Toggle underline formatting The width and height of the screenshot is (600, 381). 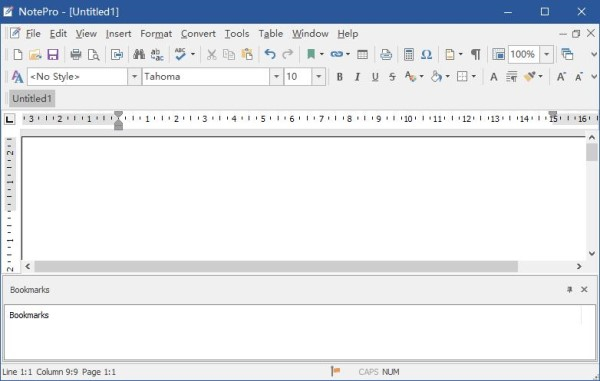(375, 77)
